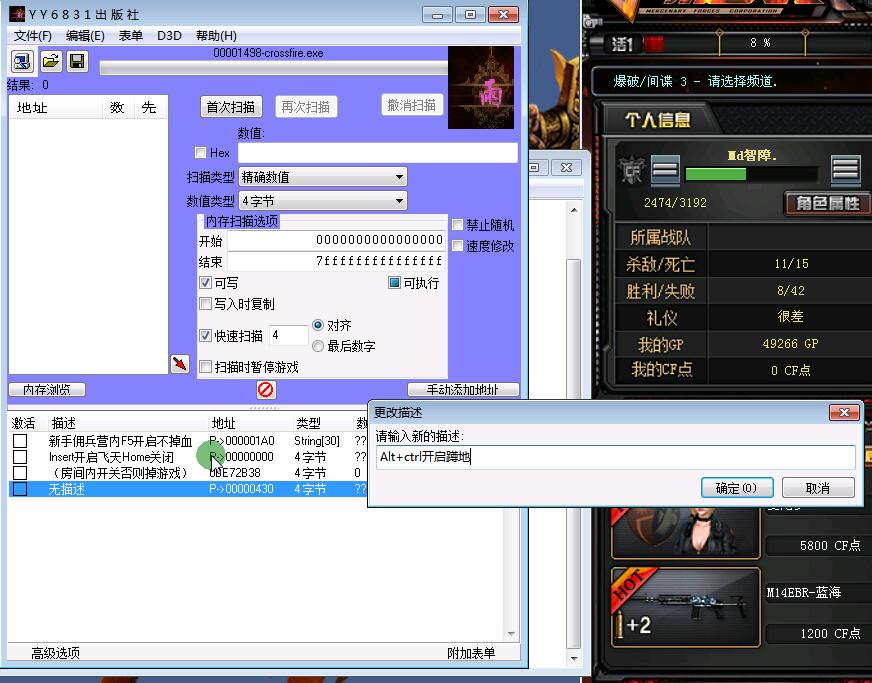The image size is (872, 683).
Task: Click the save floppy disk icon
Action: coord(77,61)
